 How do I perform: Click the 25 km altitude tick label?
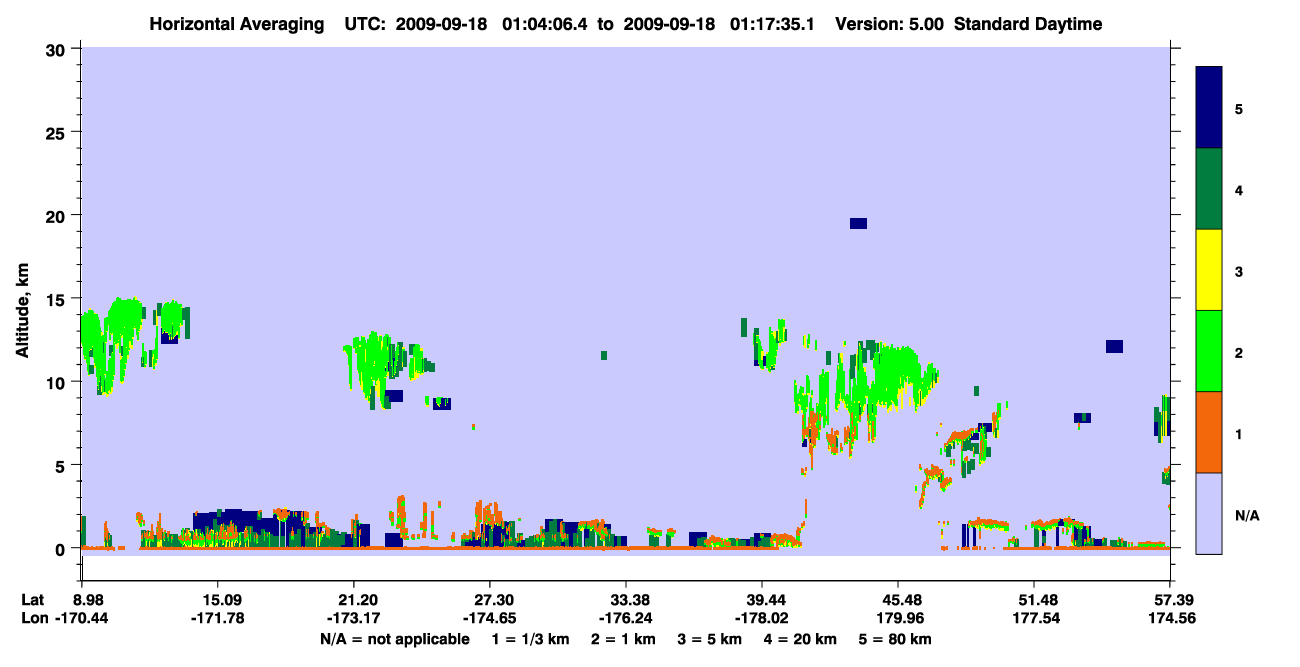click(57, 132)
